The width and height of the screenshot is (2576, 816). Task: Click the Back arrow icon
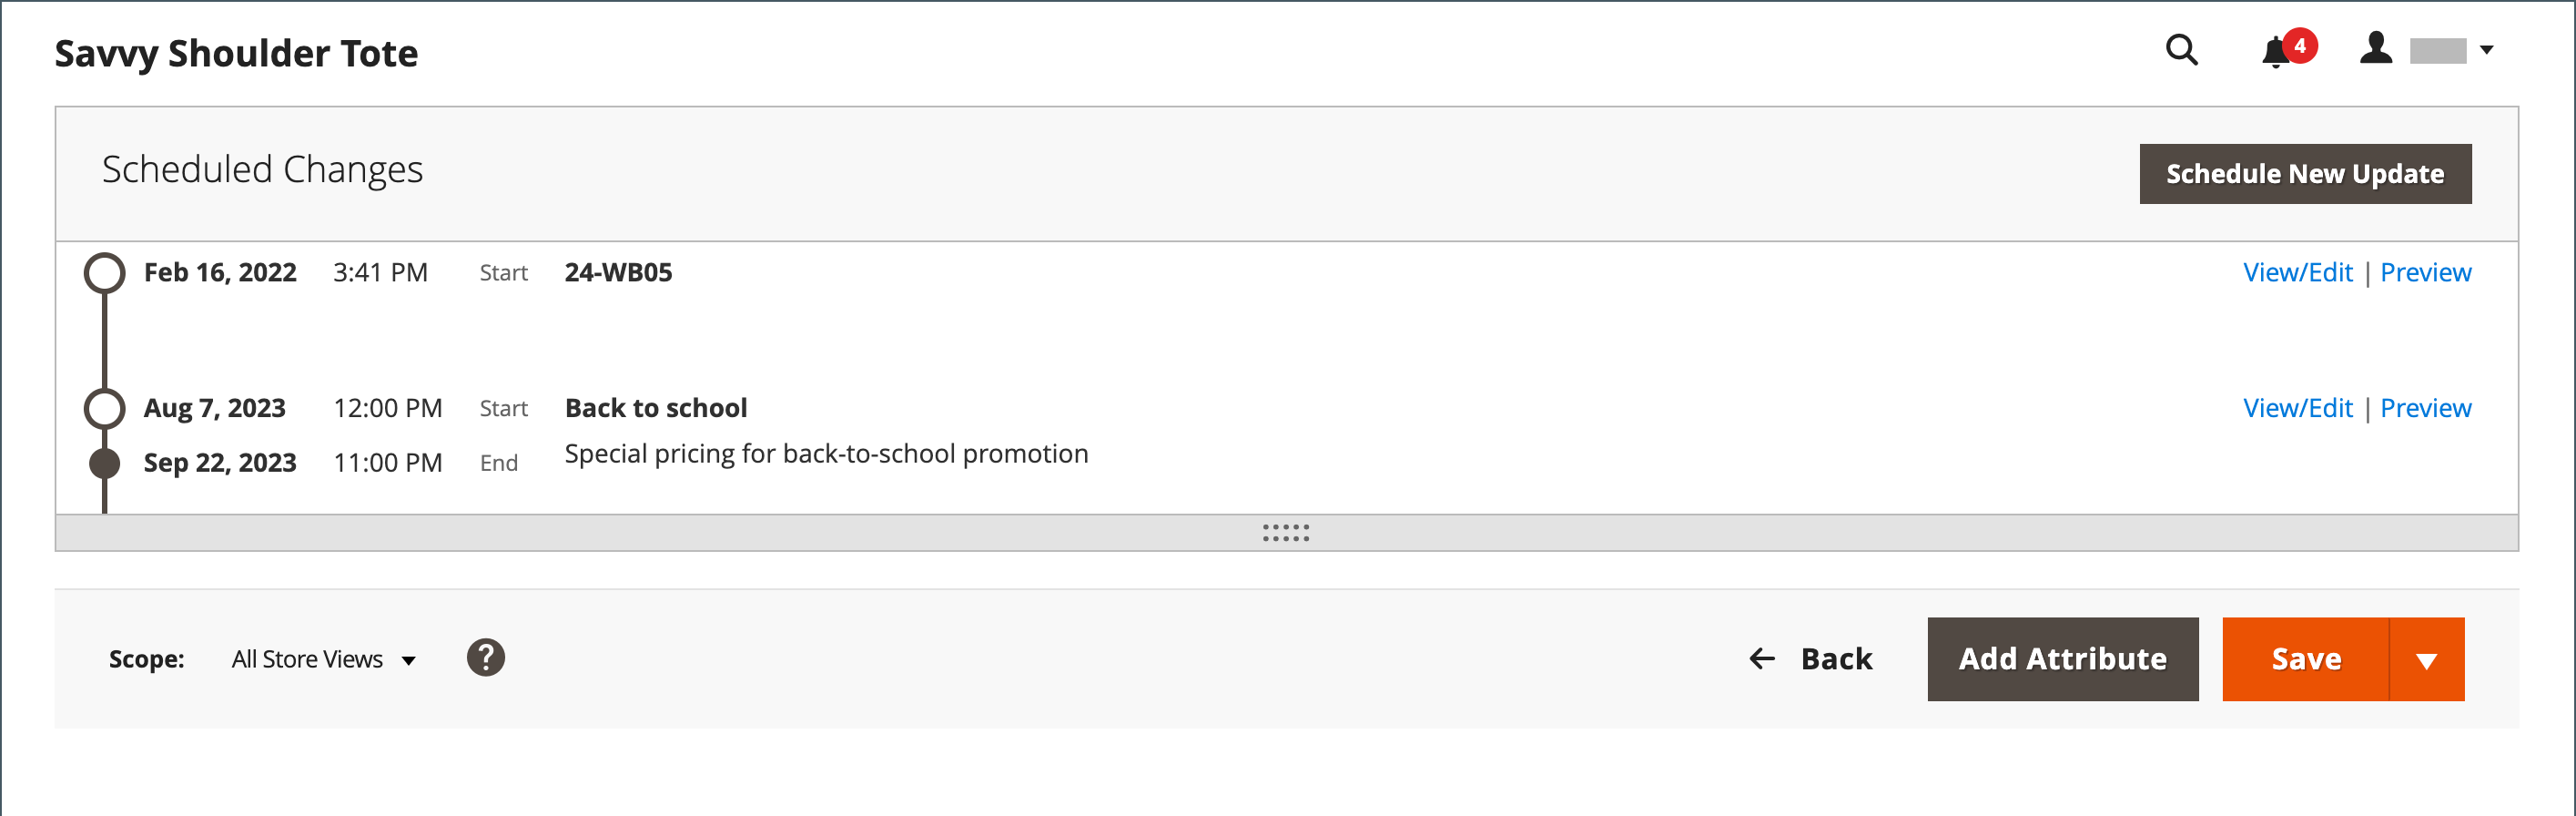coord(1762,659)
